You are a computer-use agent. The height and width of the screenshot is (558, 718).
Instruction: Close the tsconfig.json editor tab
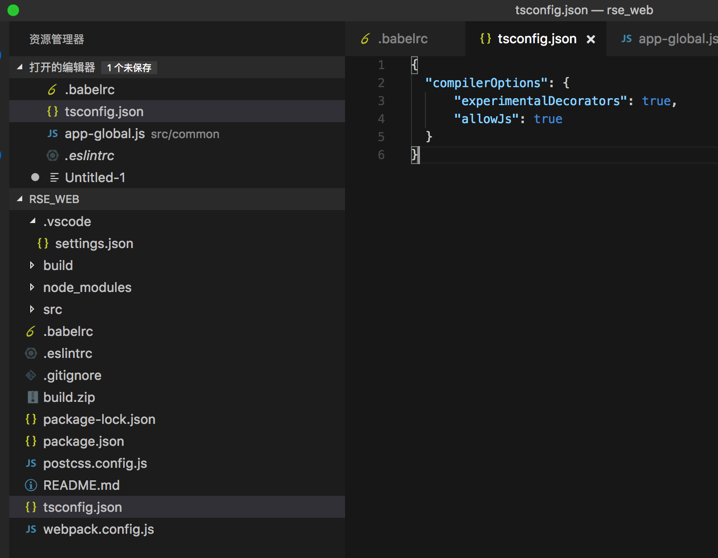coord(591,39)
